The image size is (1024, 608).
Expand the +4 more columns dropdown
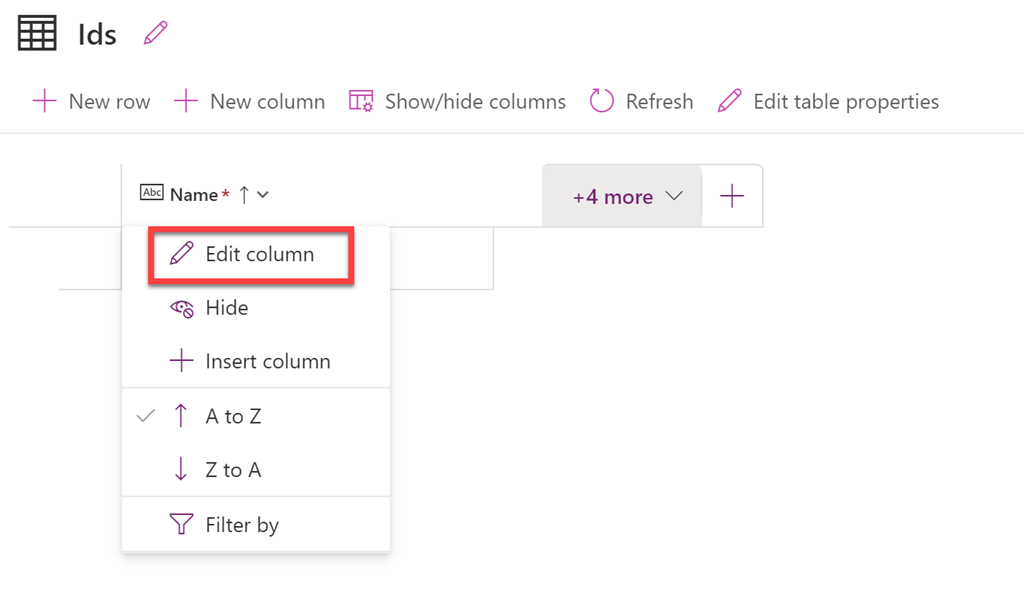627,197
